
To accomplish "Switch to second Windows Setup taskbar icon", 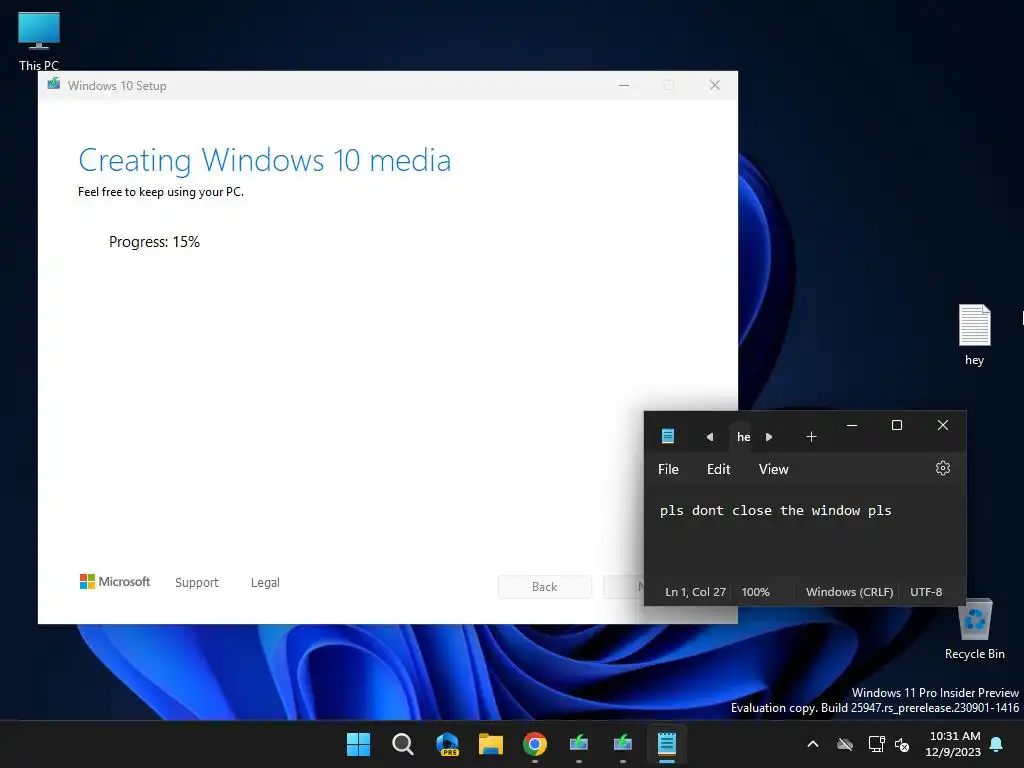I will 623,744.
